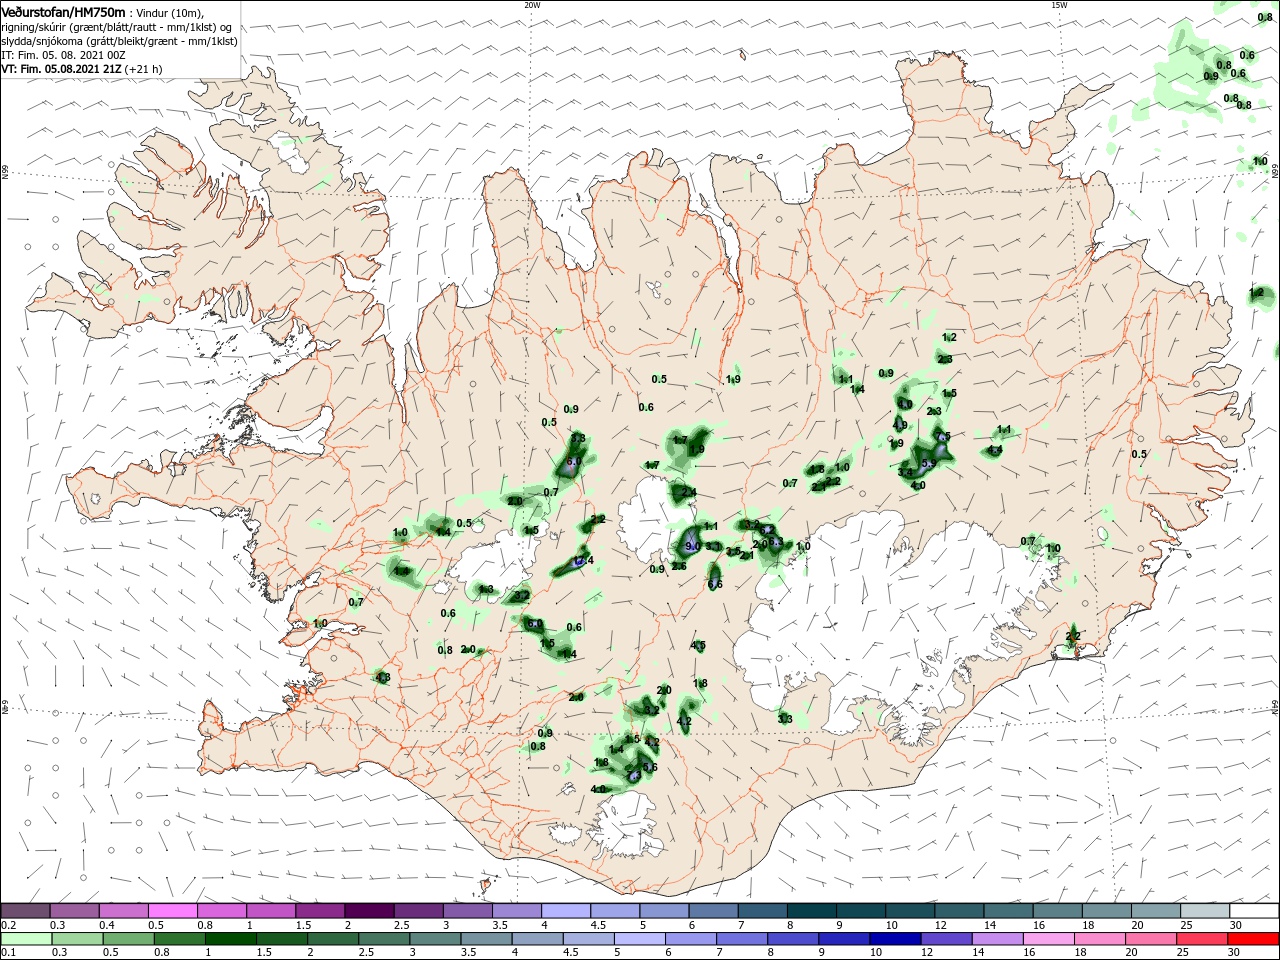Viewport: 1280px width, 960px height.
Task: Click upper legend swatch between 0.8 and 1
Action: coord(222,910)
